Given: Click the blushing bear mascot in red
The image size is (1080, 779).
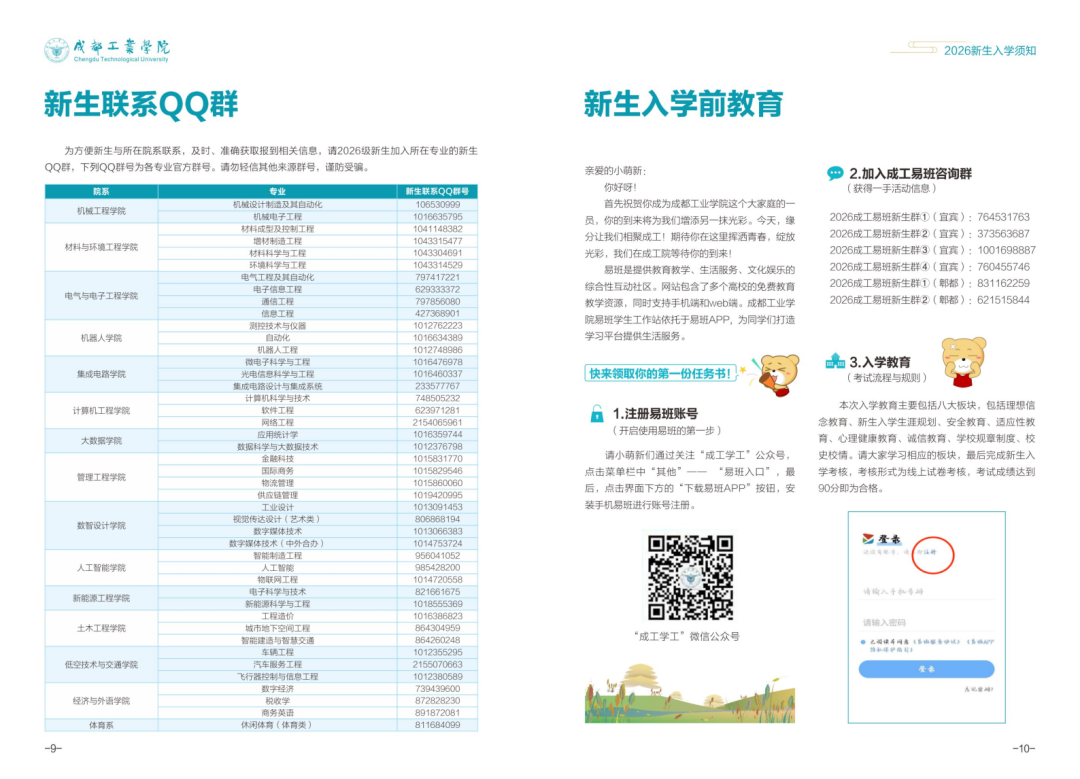Looking at the screenshot, I should pyautogui.click(x=963, y=362).
